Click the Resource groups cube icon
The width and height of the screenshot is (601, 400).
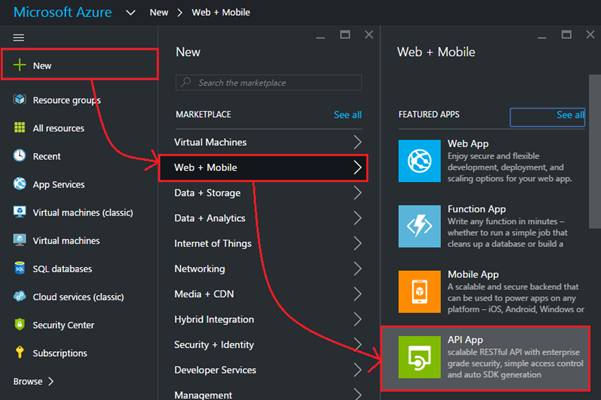pyautogui.click(x=19, y=99)
